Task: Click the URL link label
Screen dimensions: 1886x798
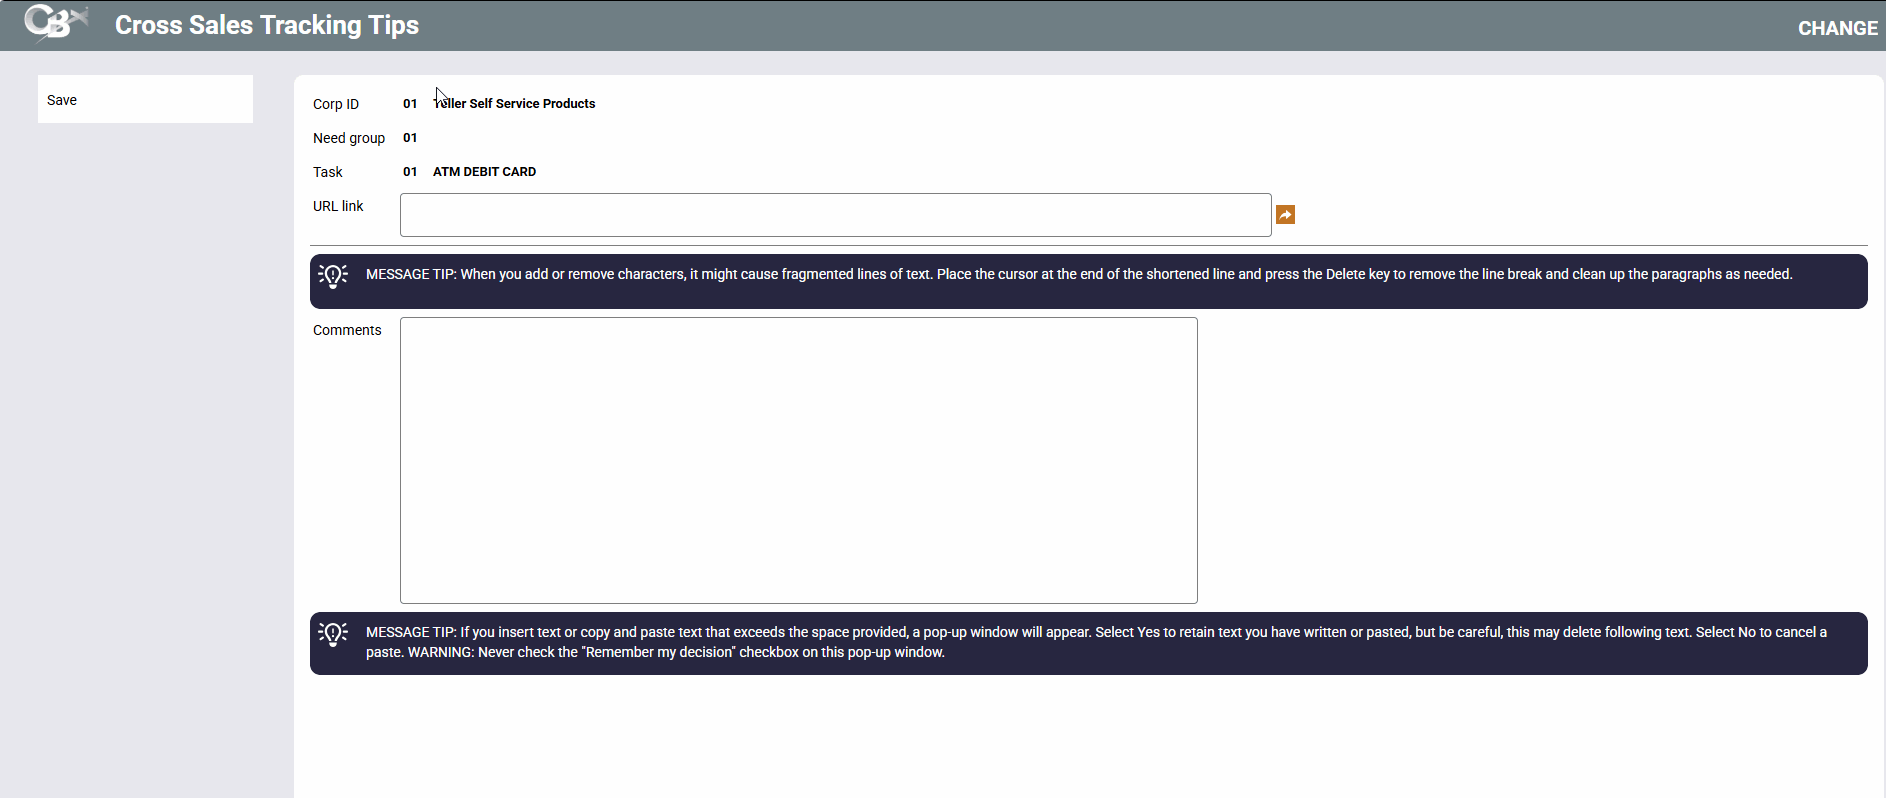Action: pos(338,206)
